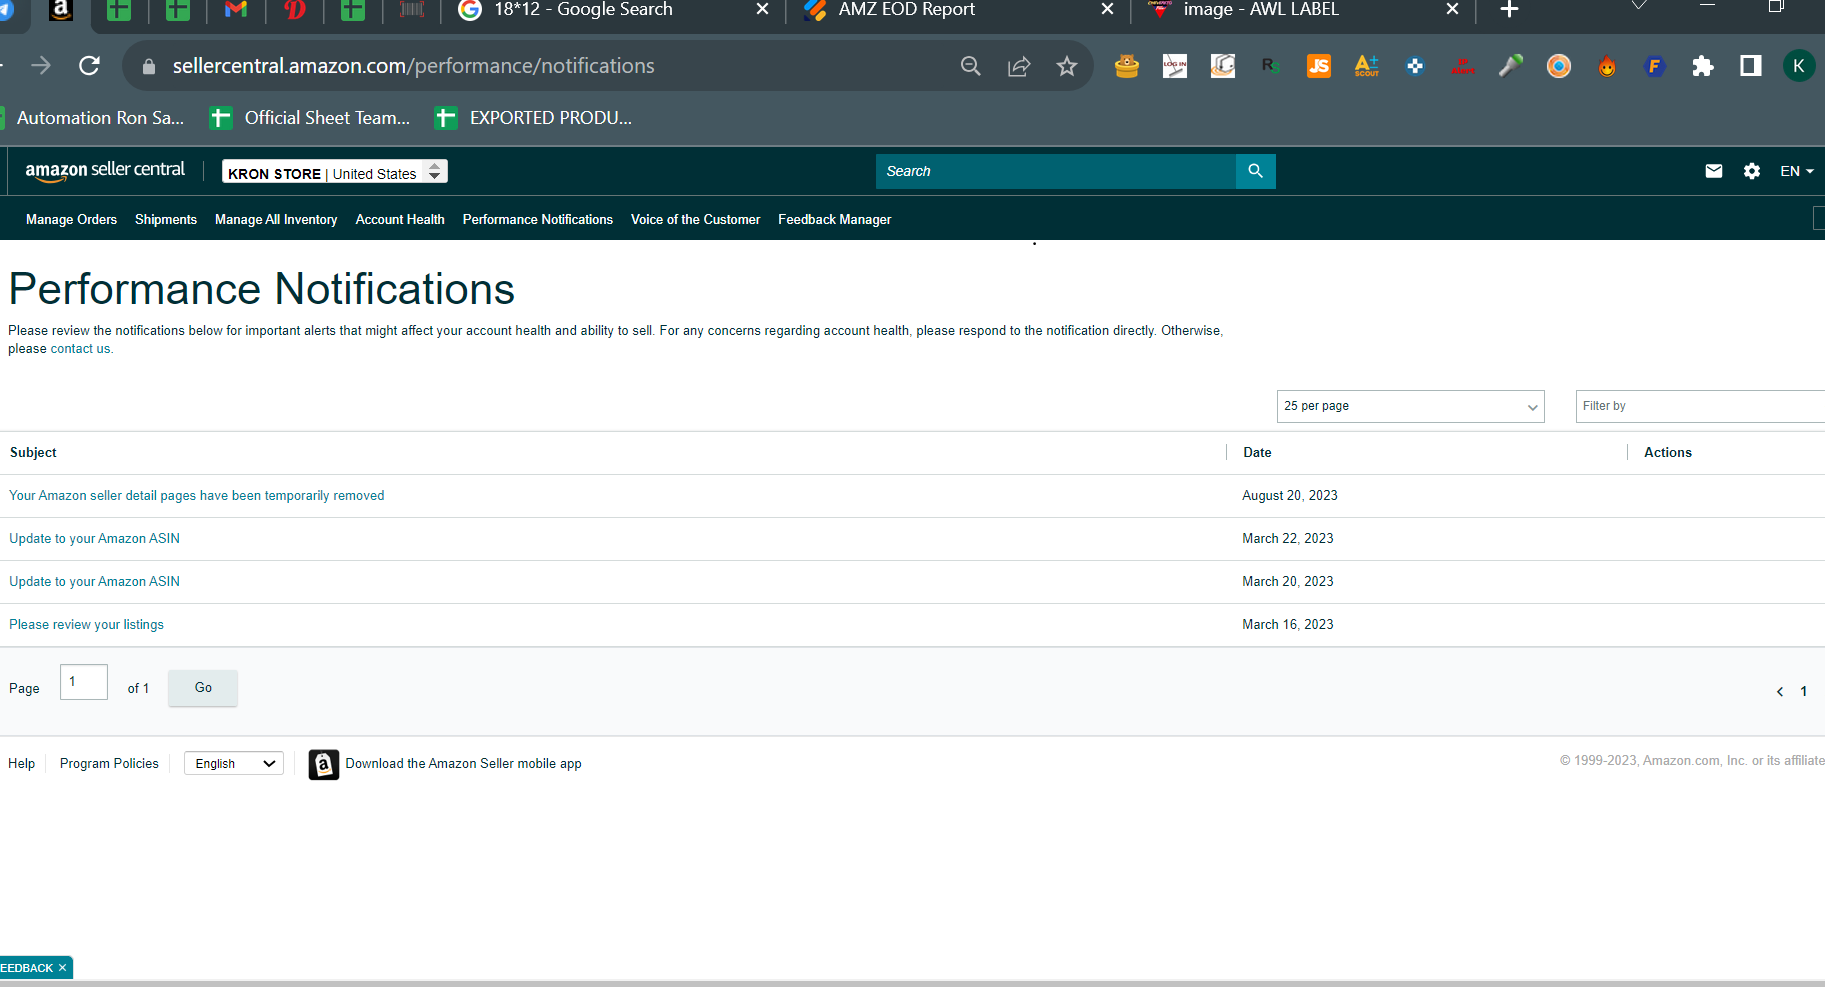Follow the contact us link

(80, 349)
